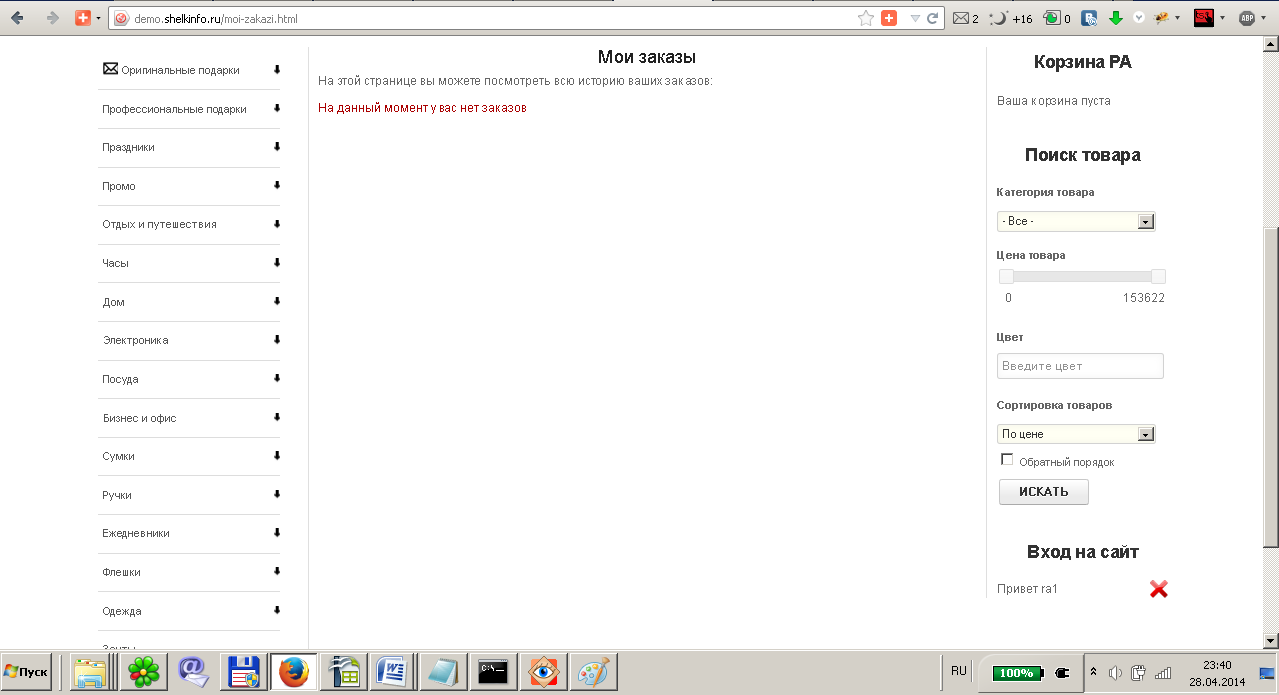Bookmark this page using the star icon
The width and height of the screenshot is (1279, 695).
point(865,18)
